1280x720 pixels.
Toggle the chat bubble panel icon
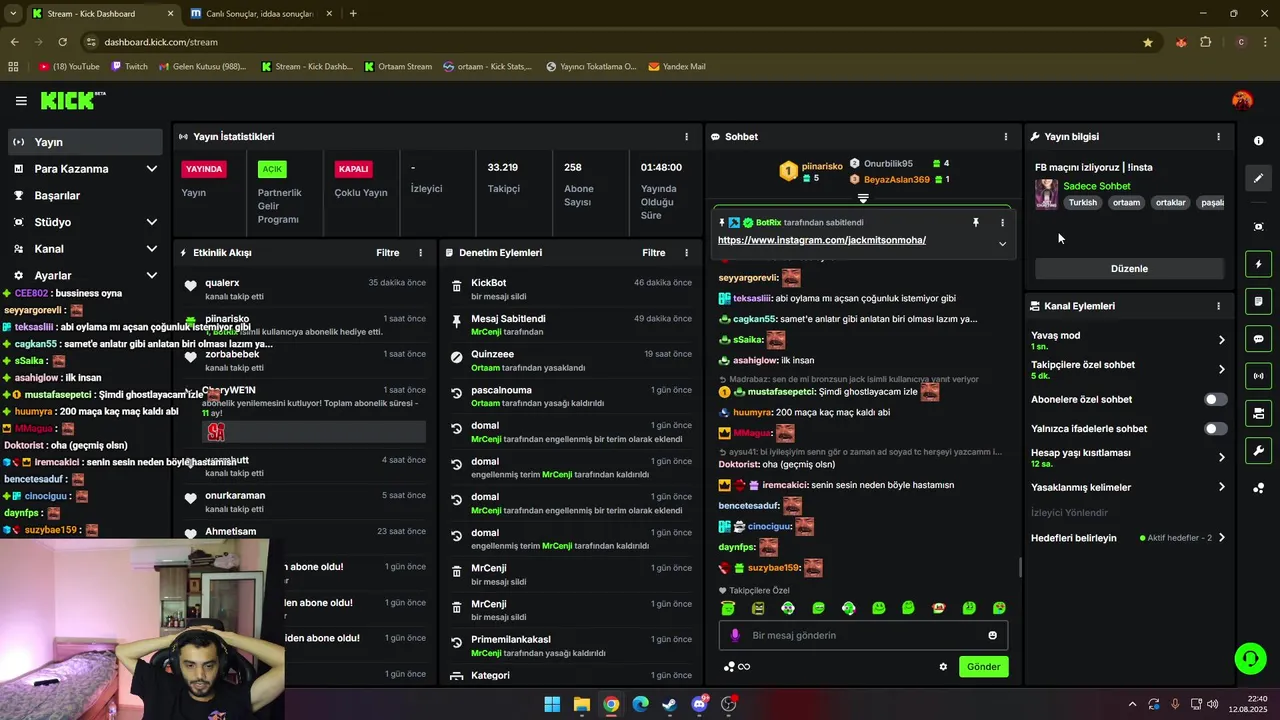(1259, 339)
